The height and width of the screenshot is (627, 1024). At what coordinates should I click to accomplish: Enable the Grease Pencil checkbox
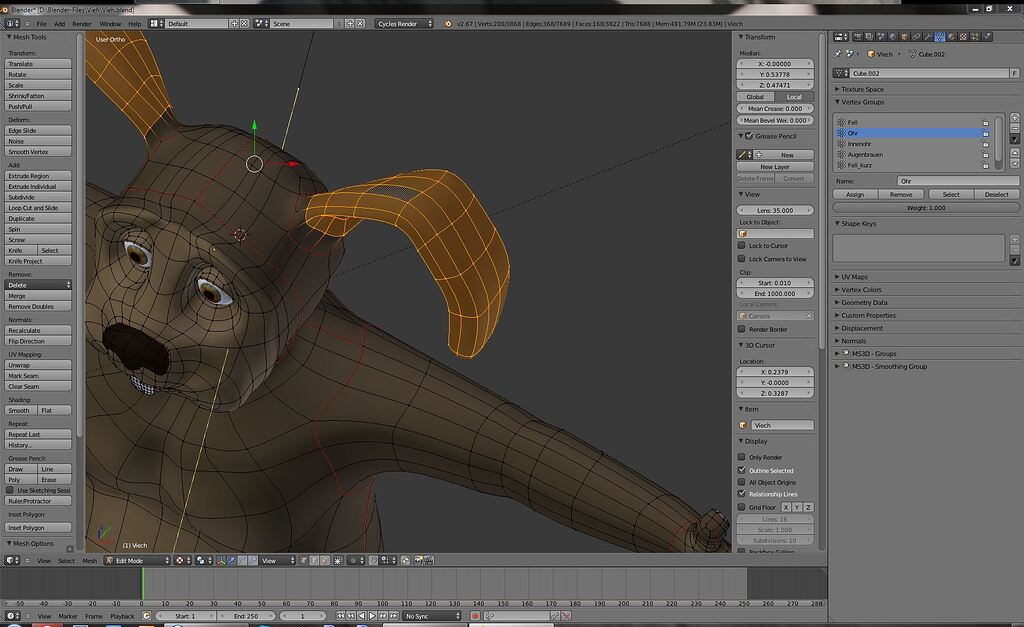coord(750,136)
